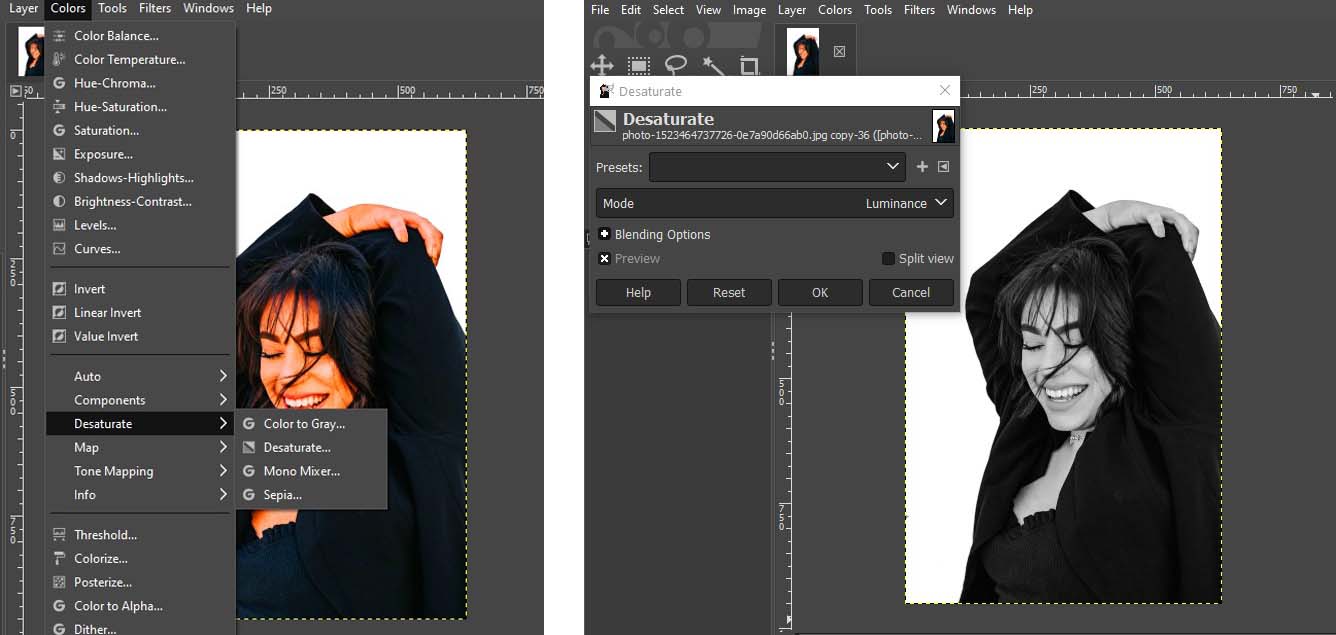Viewport: 1336px width, 635px height.
Task: Click the Reset button in the Desaturate dialog
Action: tap(729, 292)
